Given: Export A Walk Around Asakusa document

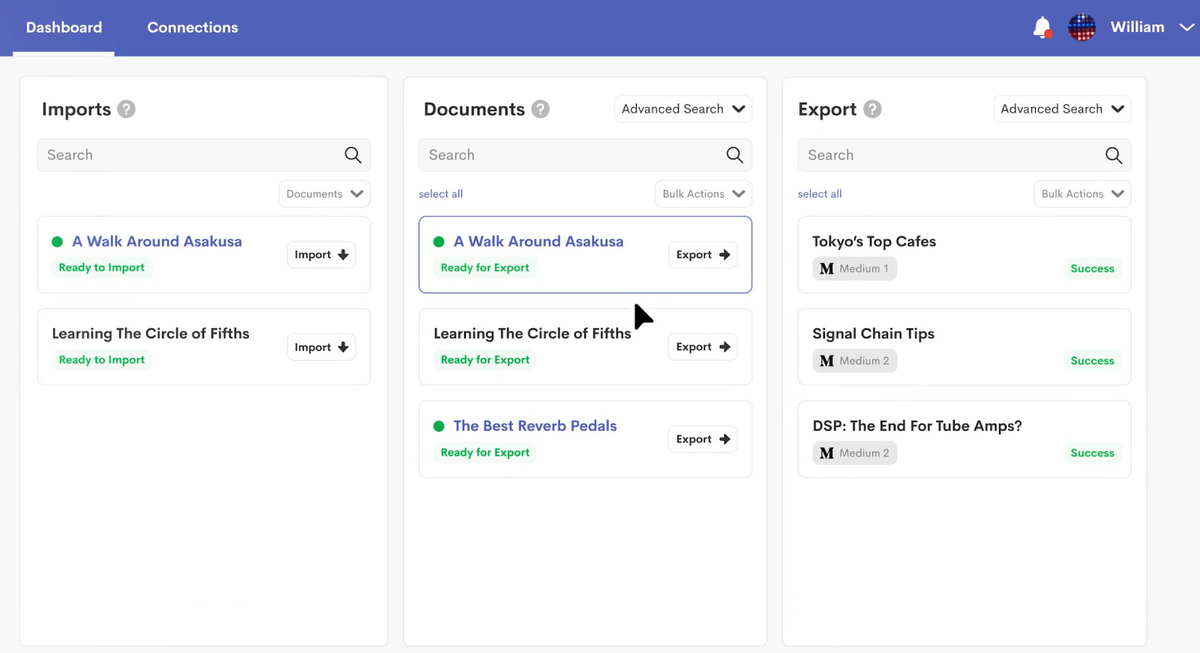Looking at the screenshot, I should (702, 255).
